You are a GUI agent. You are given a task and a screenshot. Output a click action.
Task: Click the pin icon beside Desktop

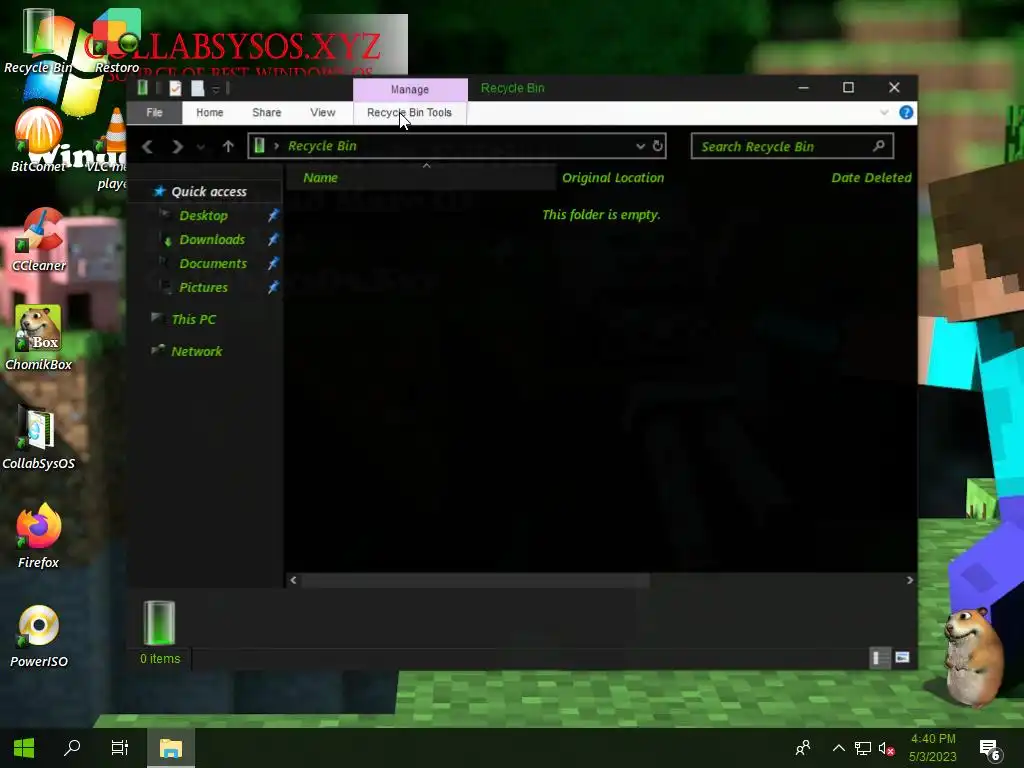(273, 215)
